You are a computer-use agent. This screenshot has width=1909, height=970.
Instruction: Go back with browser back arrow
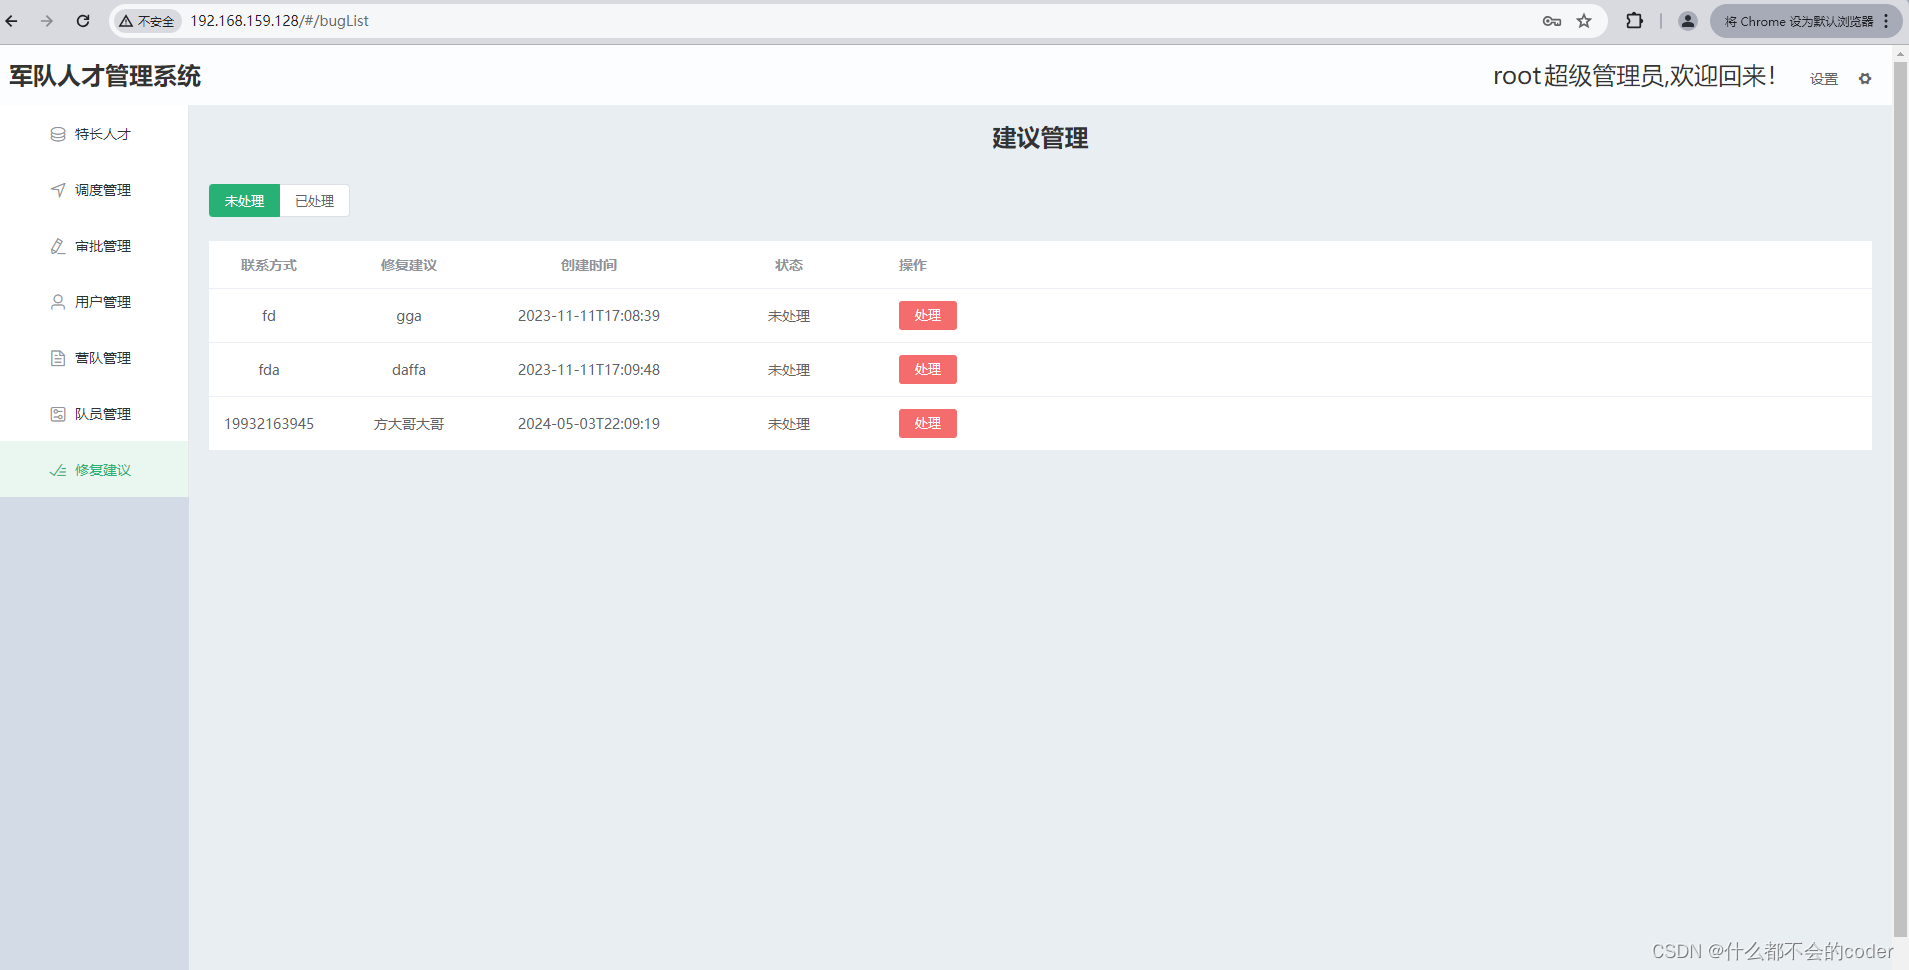12,21
